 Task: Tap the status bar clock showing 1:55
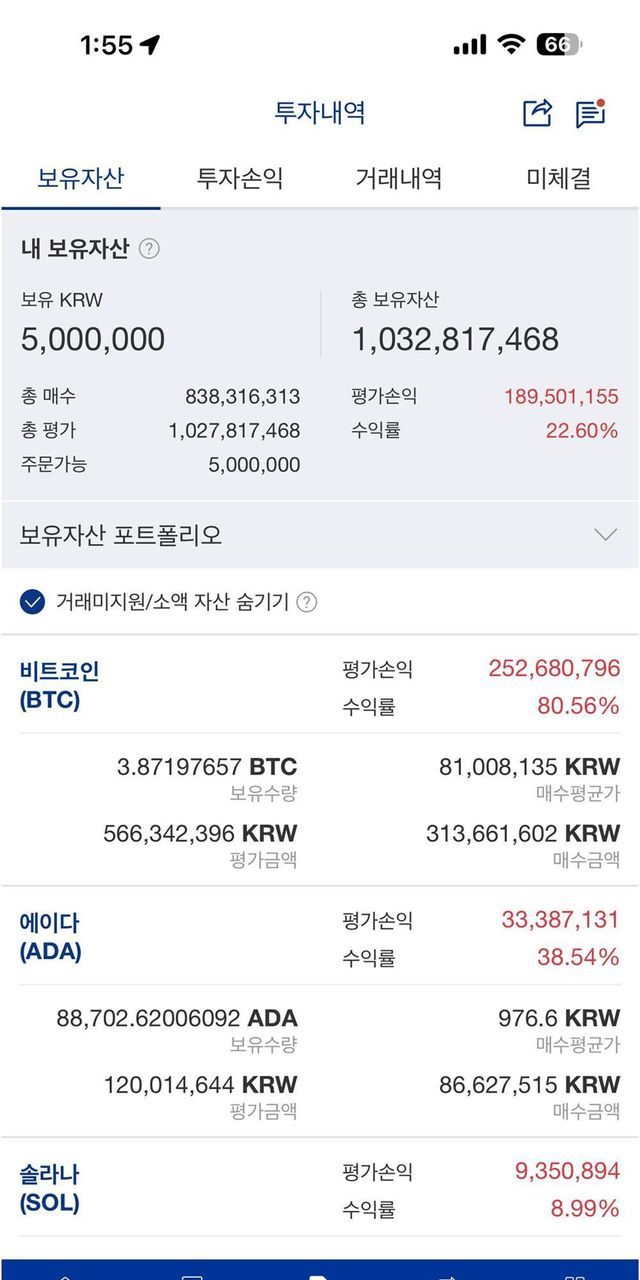(106, 45)
